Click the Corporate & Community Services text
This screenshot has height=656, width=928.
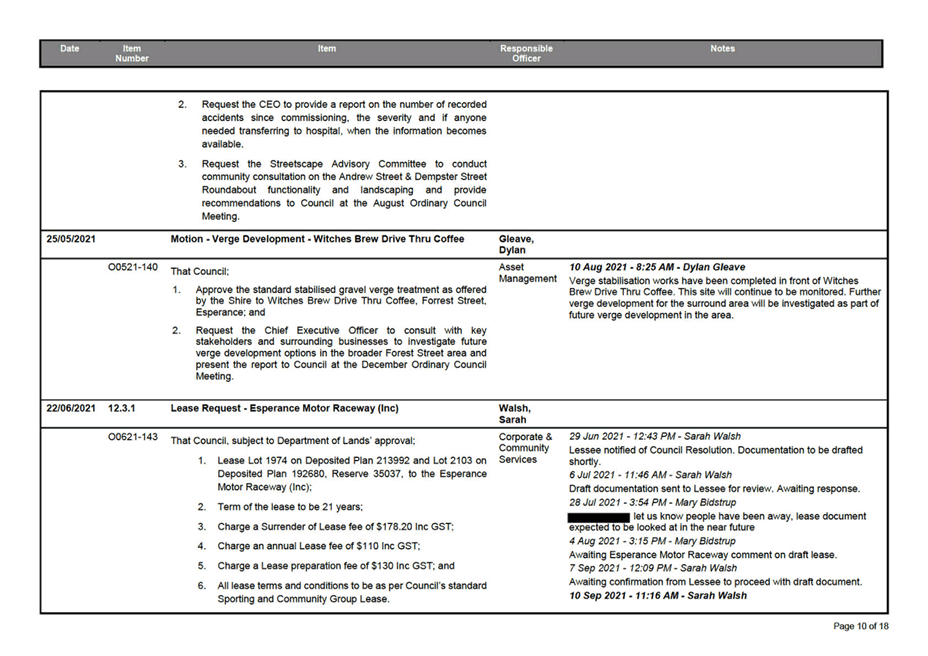coord(526,448)
